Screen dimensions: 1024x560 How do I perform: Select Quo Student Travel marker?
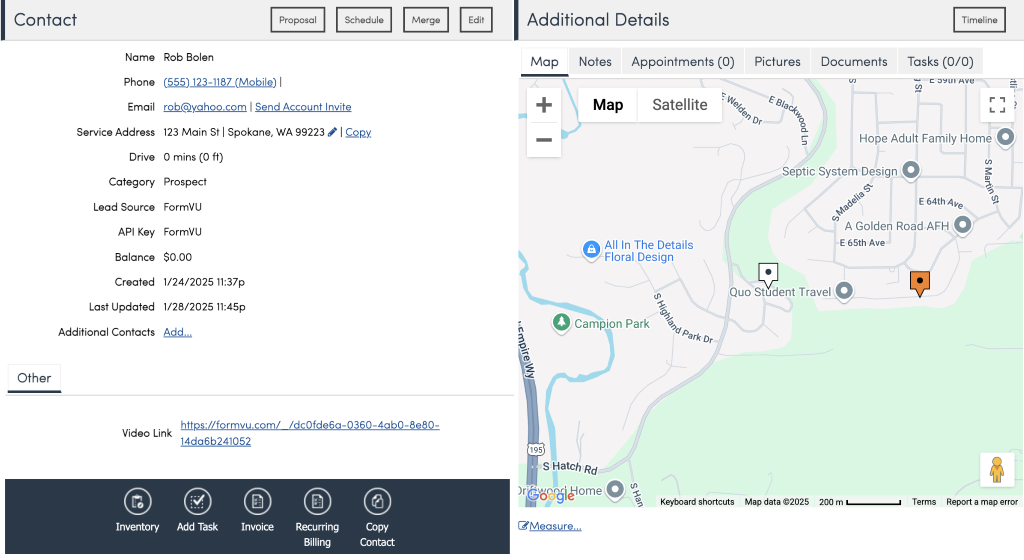pos(844,290)
